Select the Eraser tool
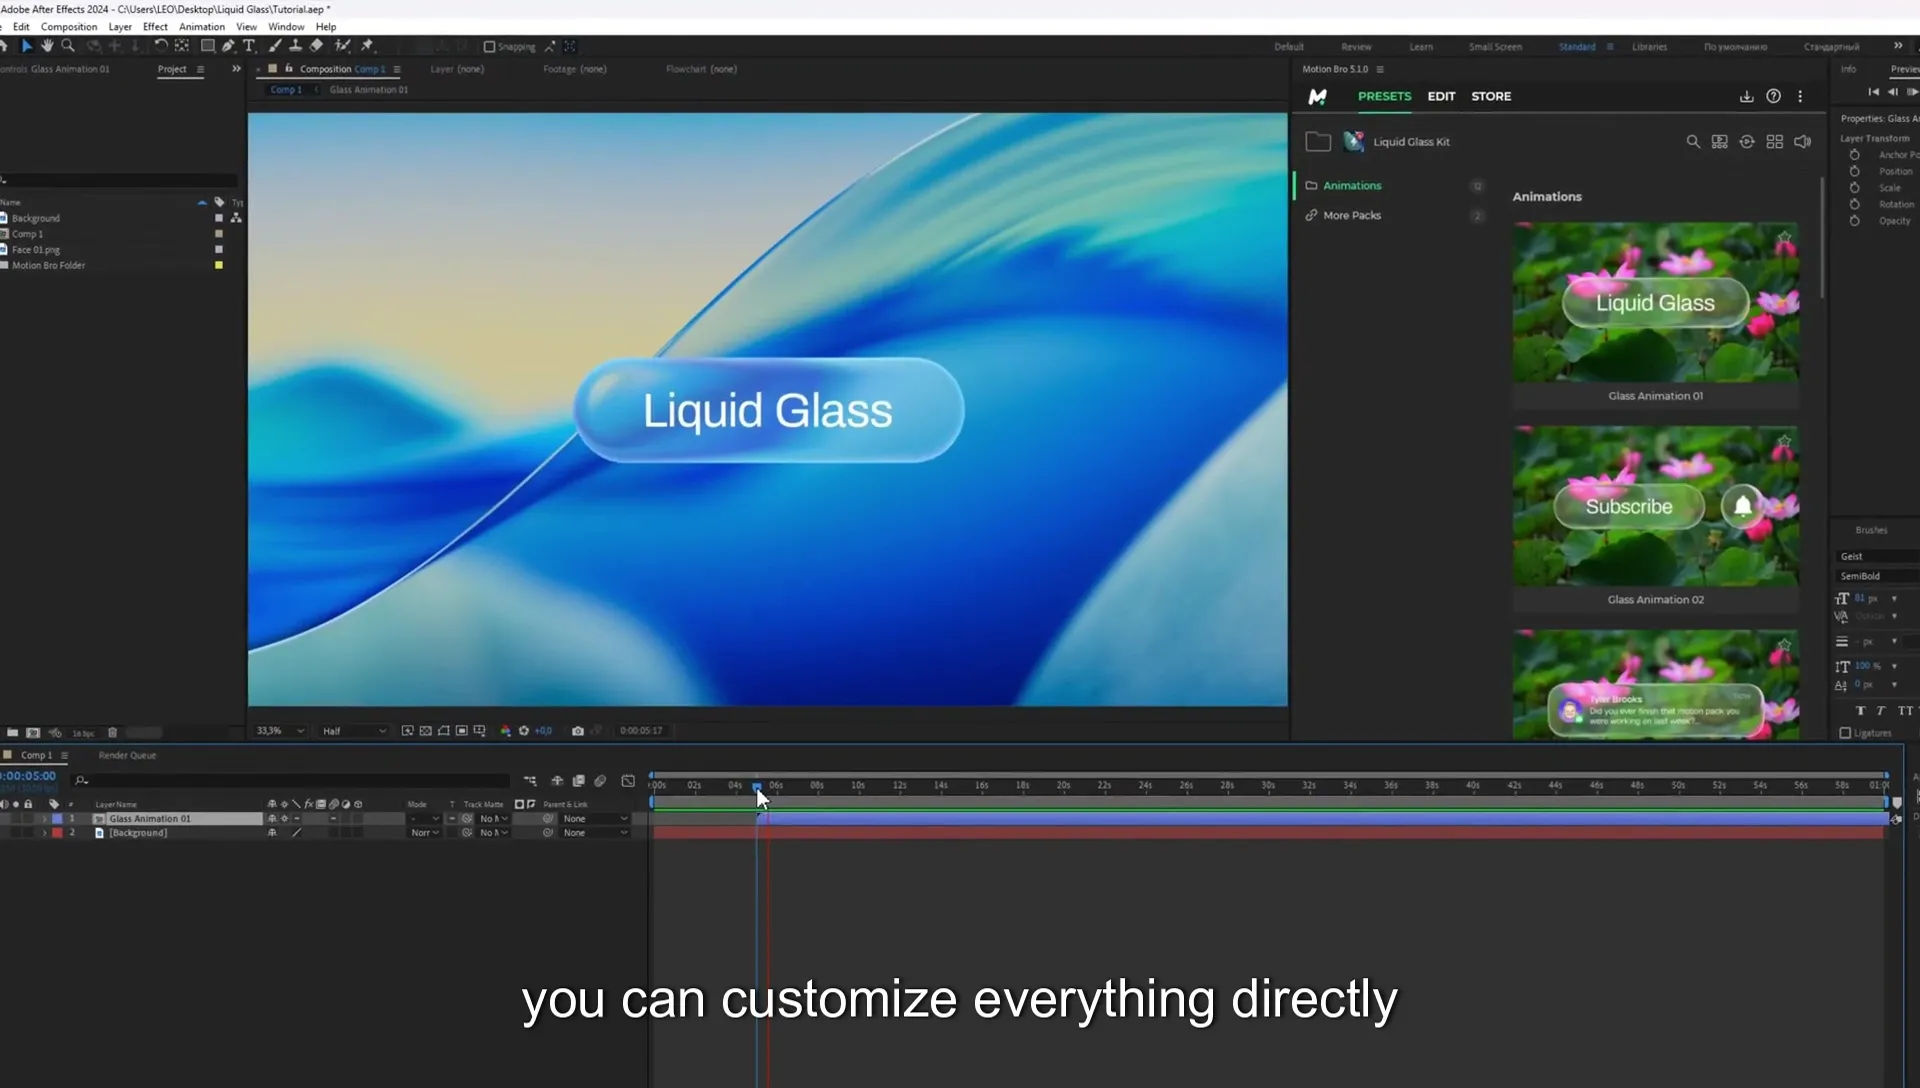This screenshot has width=1920, height=1088. 316,46
